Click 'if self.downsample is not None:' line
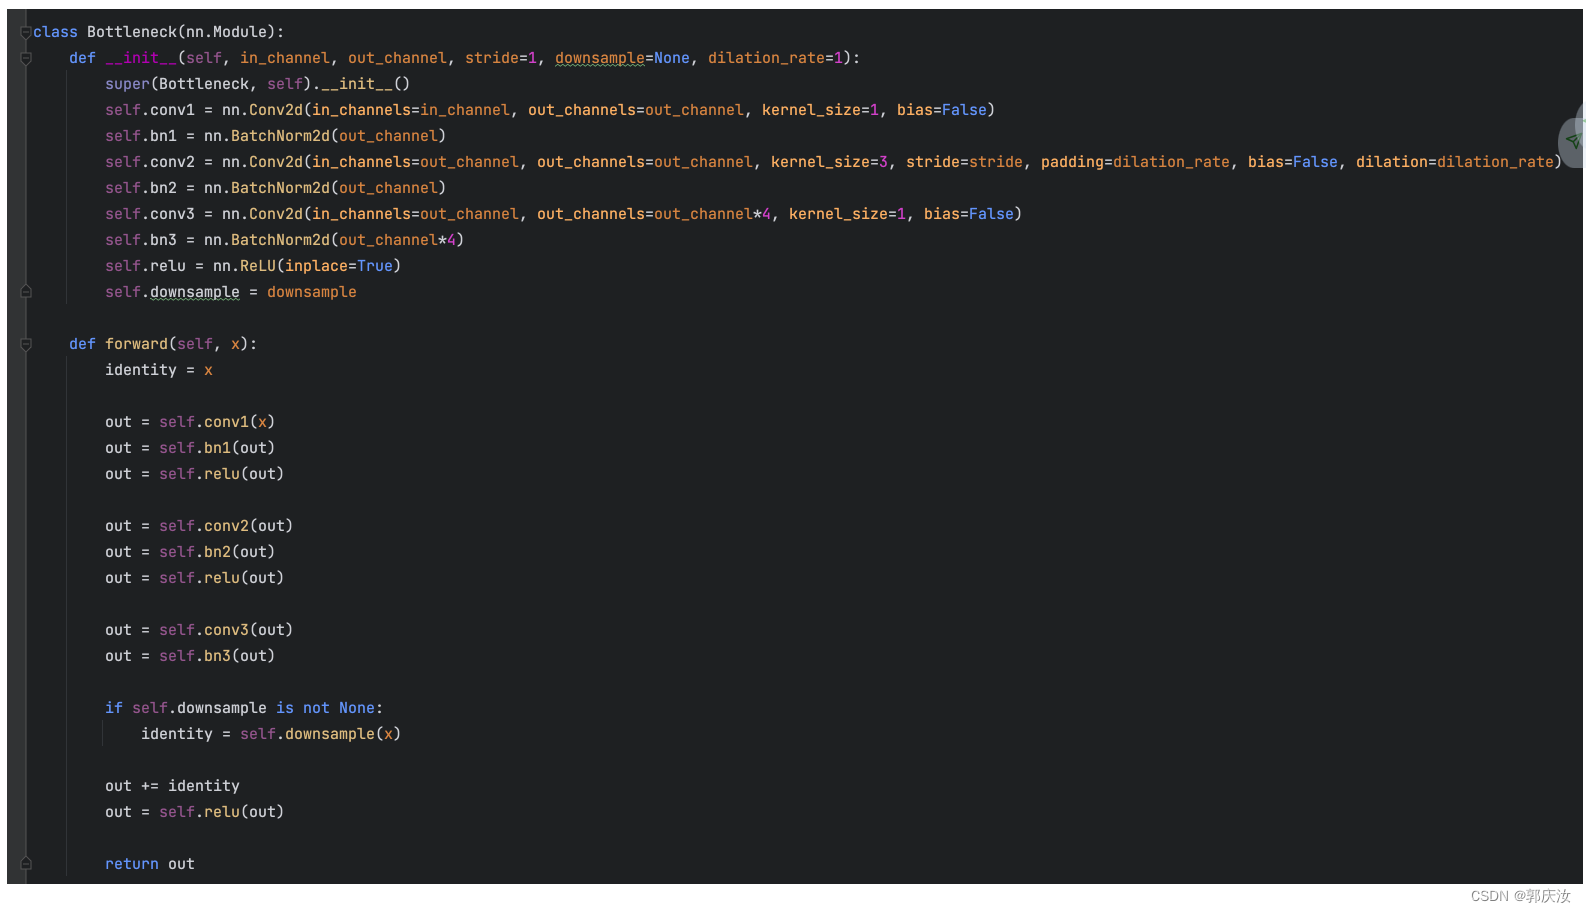The height and width of the screenshot is (913, 1586). pos(244,708)
